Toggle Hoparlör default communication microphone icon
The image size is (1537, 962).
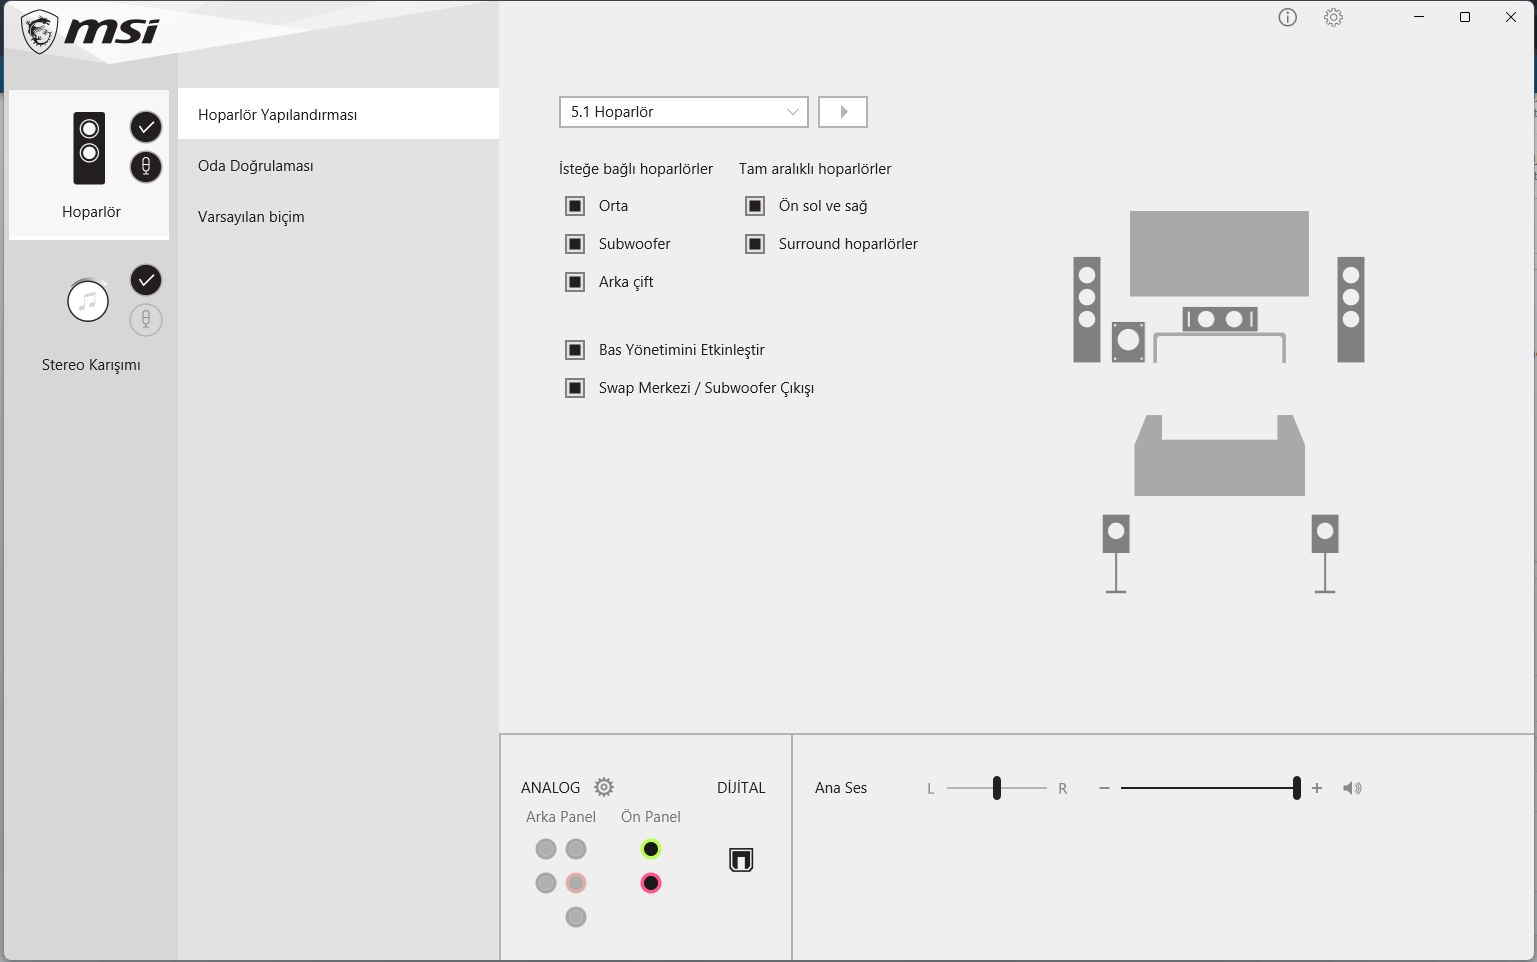(x=146, y=167)
